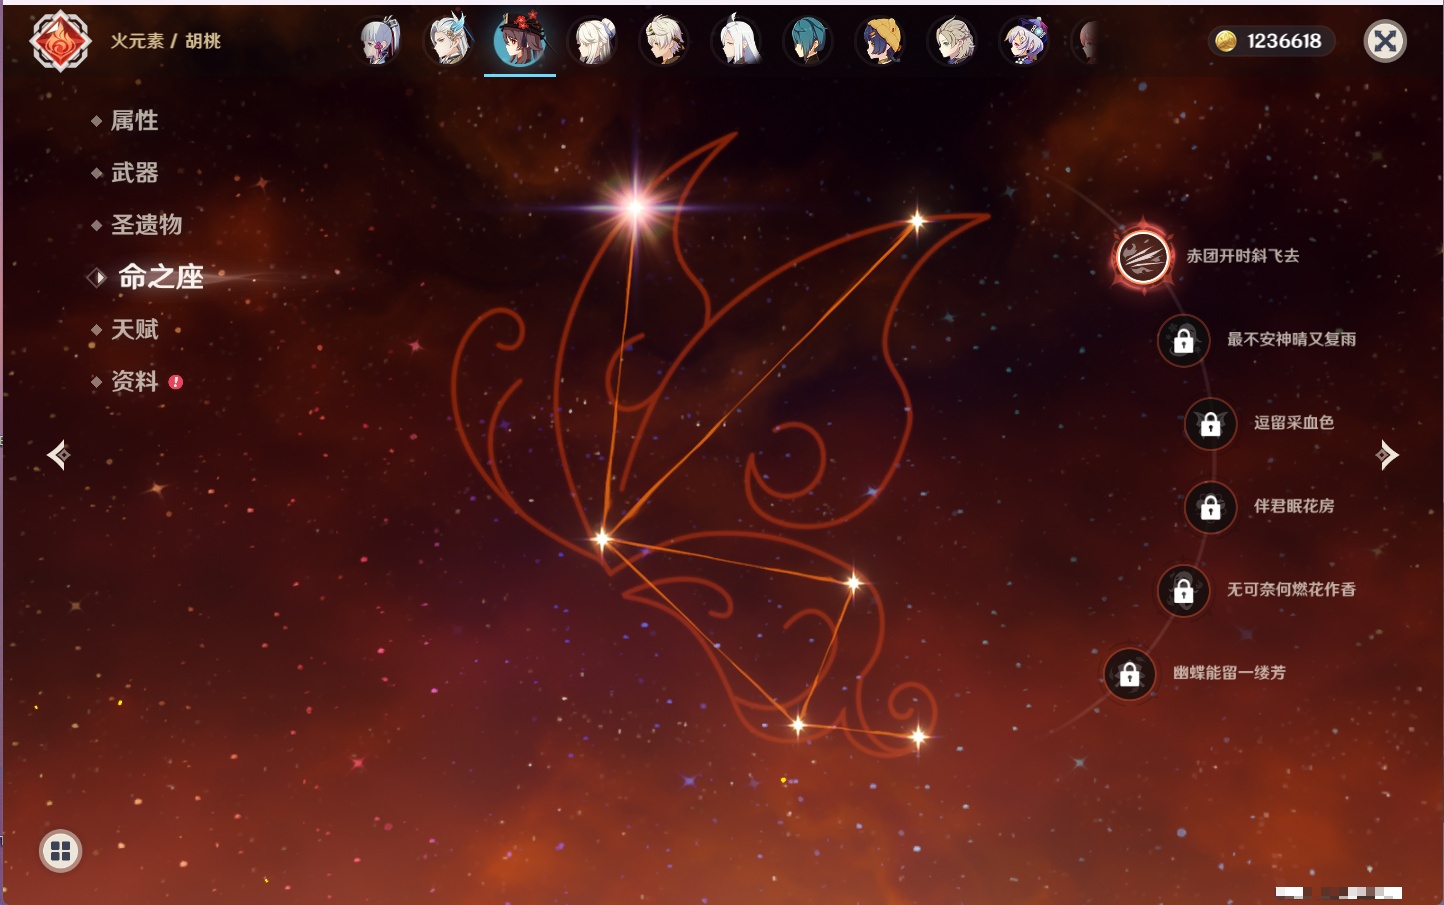Click the Mora balance 1236618

click(x=1270, y=41)
